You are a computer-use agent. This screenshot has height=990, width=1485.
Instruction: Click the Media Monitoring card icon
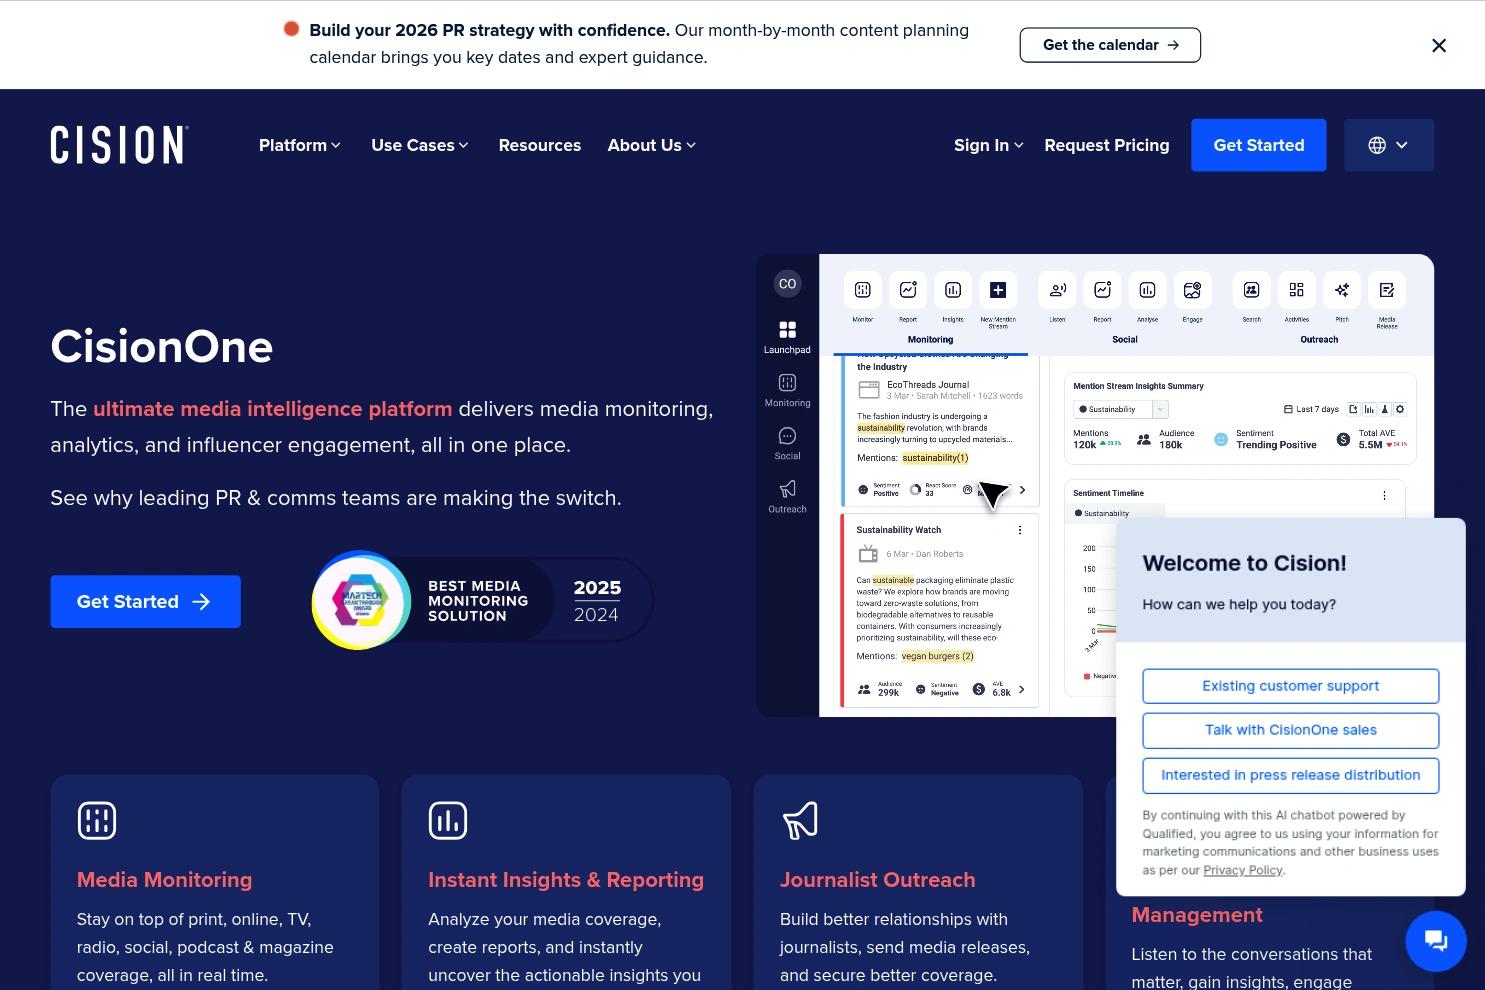(97, 821)
